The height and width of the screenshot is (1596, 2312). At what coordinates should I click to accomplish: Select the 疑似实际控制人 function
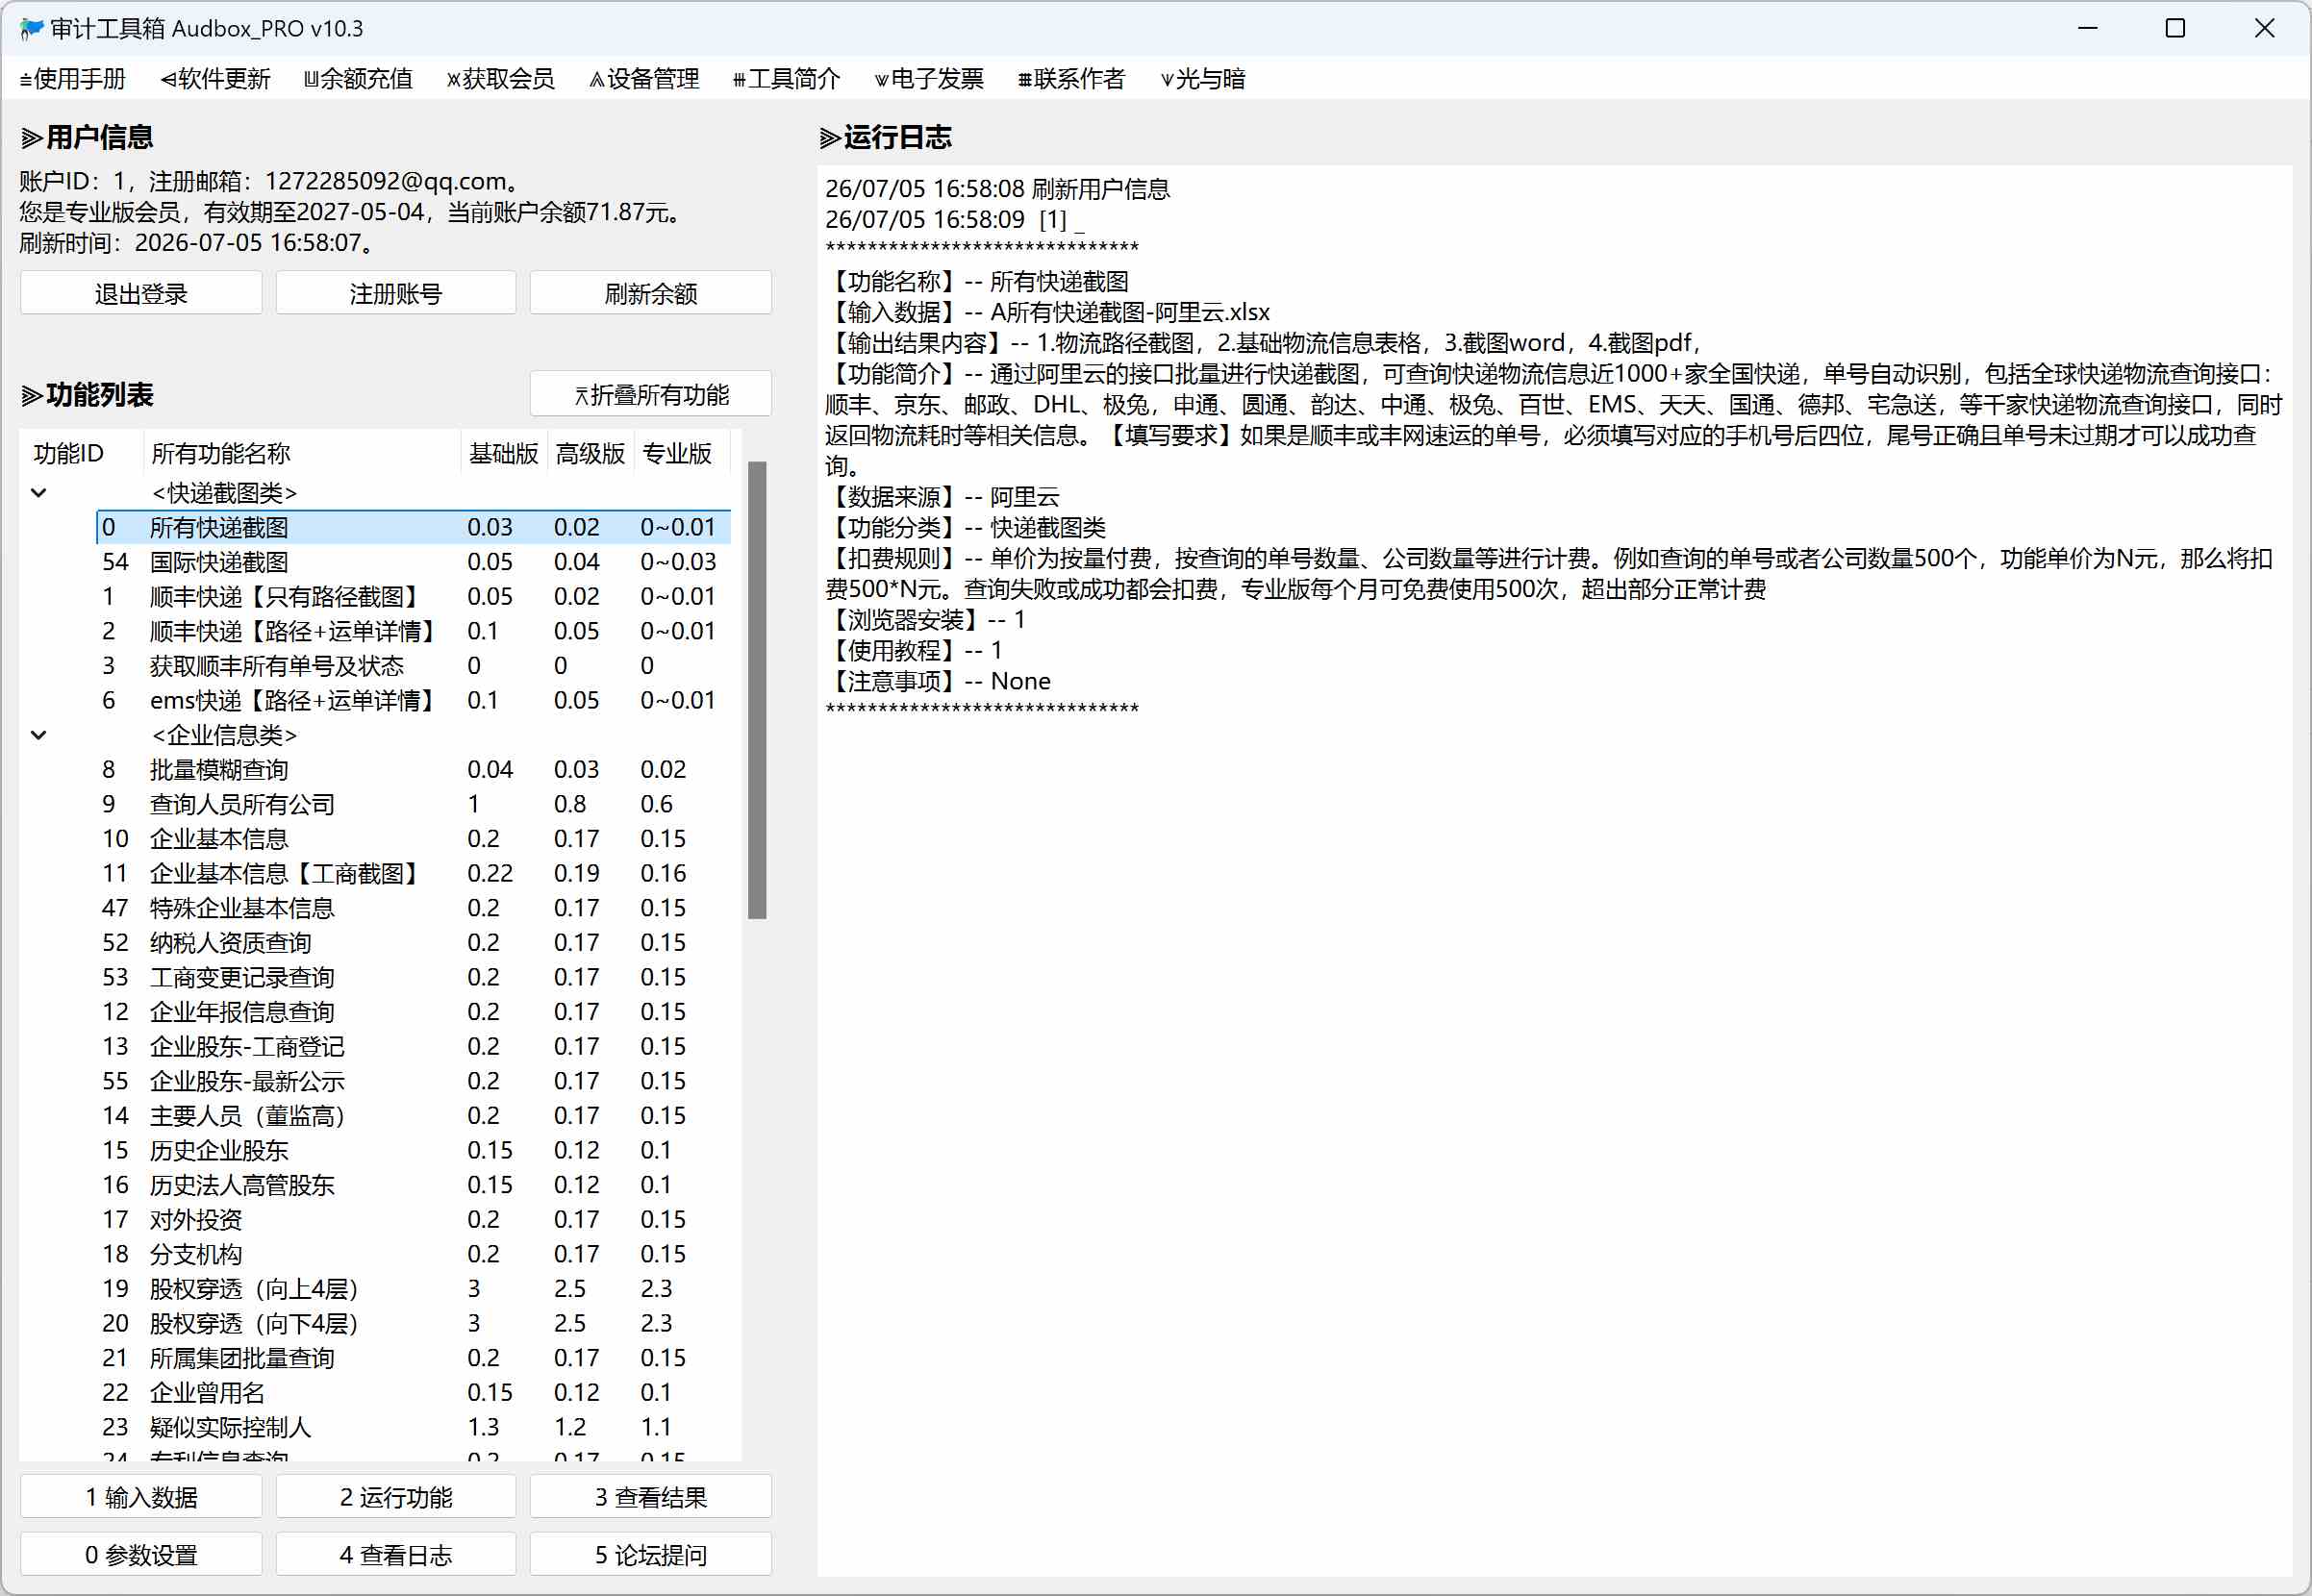pos(413,1427)
